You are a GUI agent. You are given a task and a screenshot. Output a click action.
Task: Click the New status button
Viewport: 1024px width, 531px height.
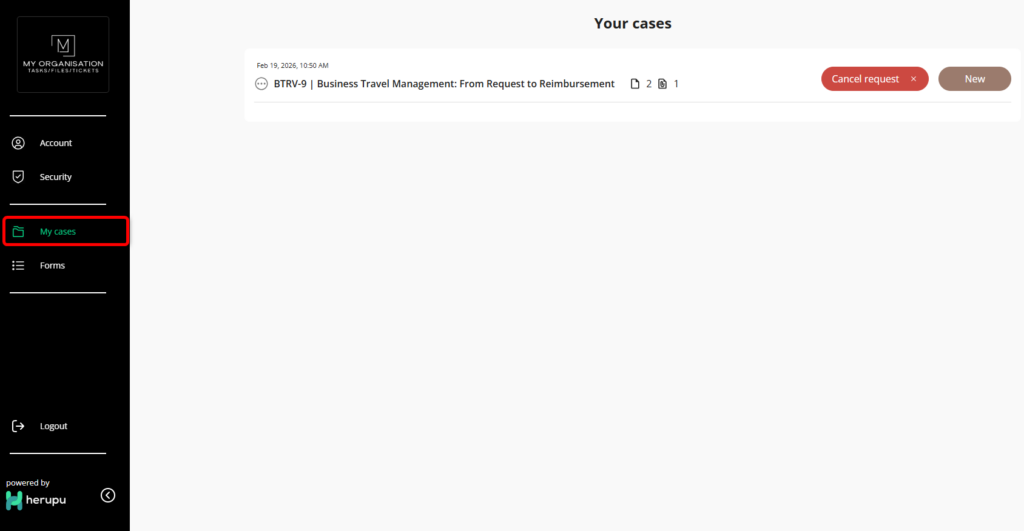(x=974, y=79)
